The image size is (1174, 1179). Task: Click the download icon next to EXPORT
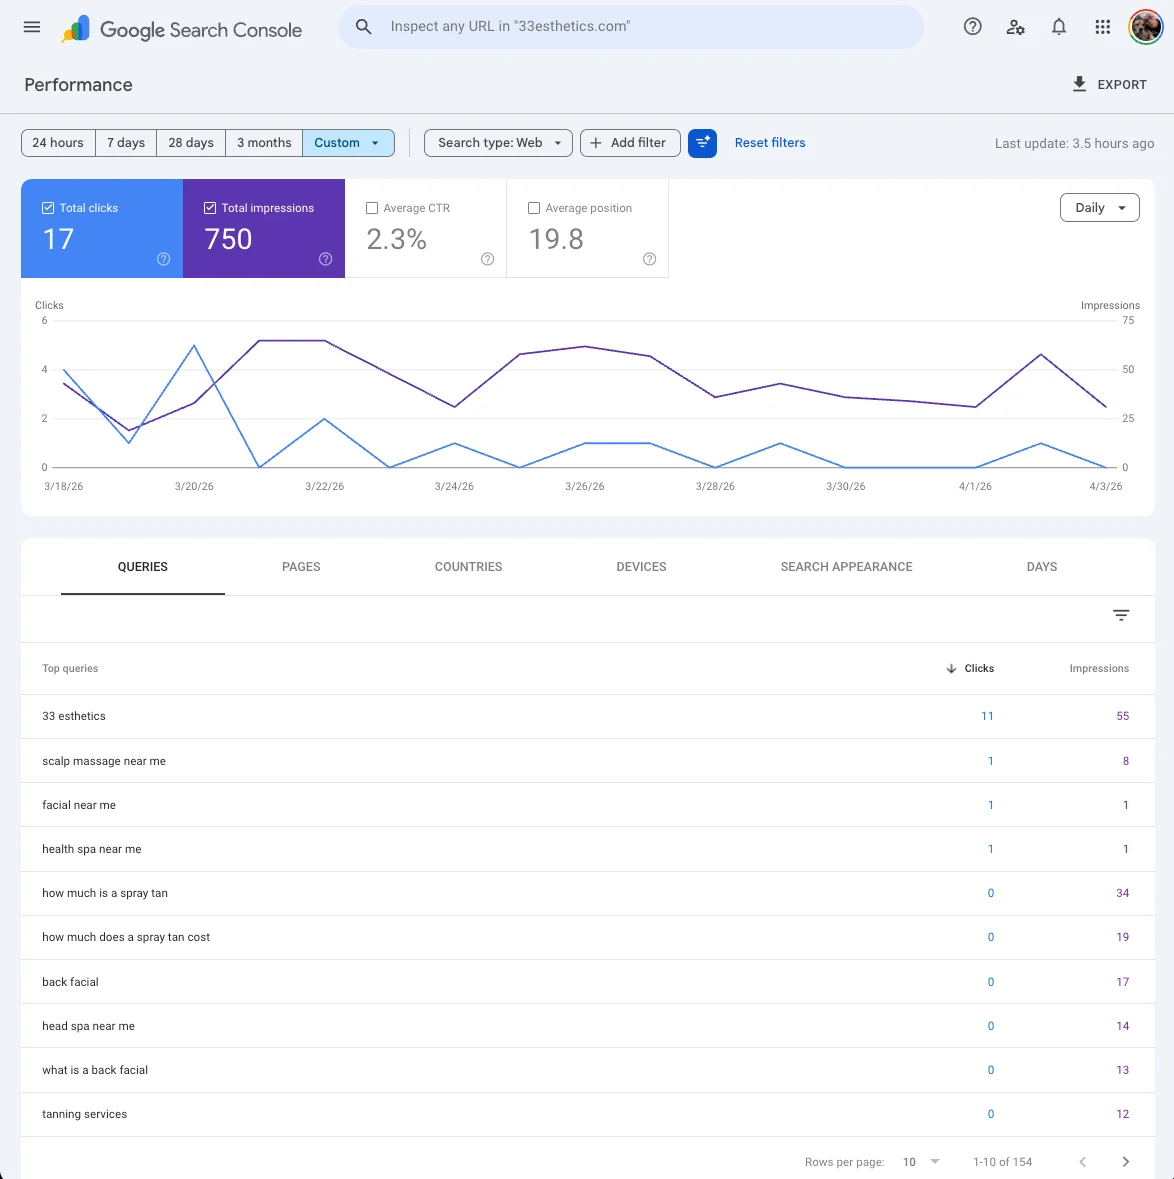(1079, 84)
